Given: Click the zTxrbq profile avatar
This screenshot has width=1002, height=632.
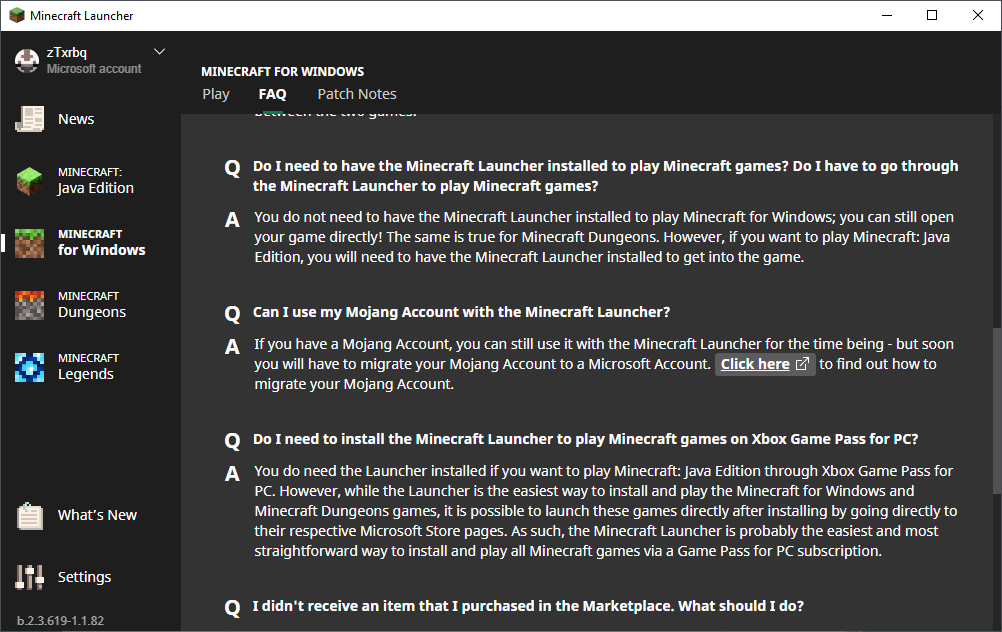Looking at the screenshot, I should (27, 60).
